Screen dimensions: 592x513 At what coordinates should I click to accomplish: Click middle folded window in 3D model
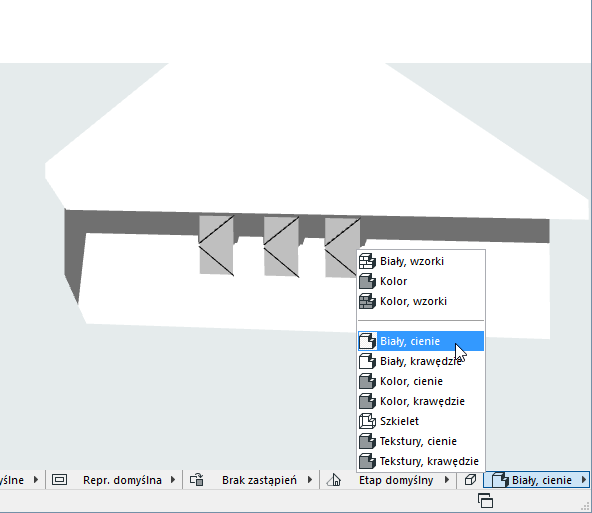pyautogui.click(x=282, y=247)
